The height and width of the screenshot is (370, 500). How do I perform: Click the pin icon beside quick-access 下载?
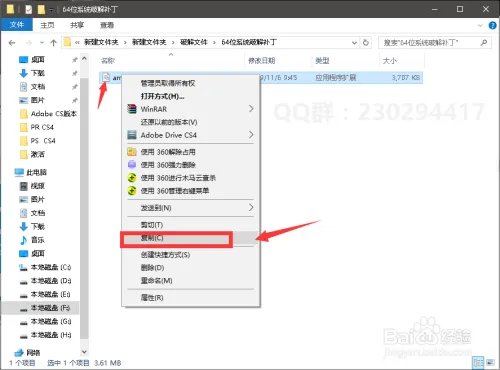75,73
